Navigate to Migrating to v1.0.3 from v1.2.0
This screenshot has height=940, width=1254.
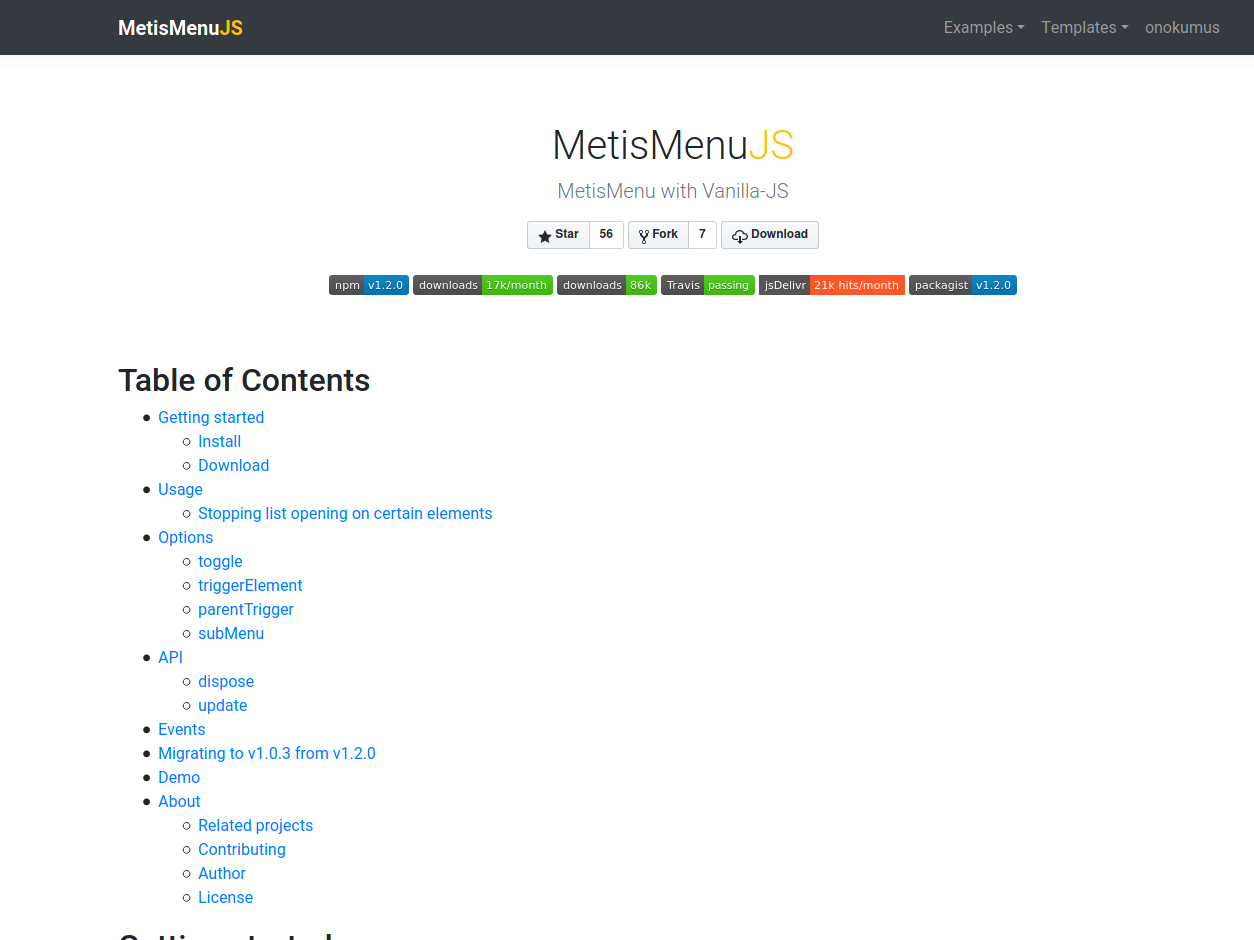click(x=267, y=754)
